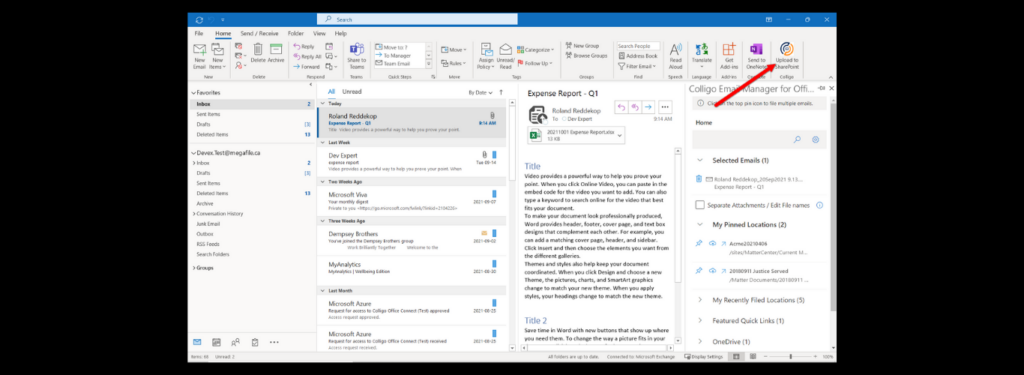The width and height of the screenshot is (1024, 375).
Task: Click the New Email button
Action: point(199,56)
